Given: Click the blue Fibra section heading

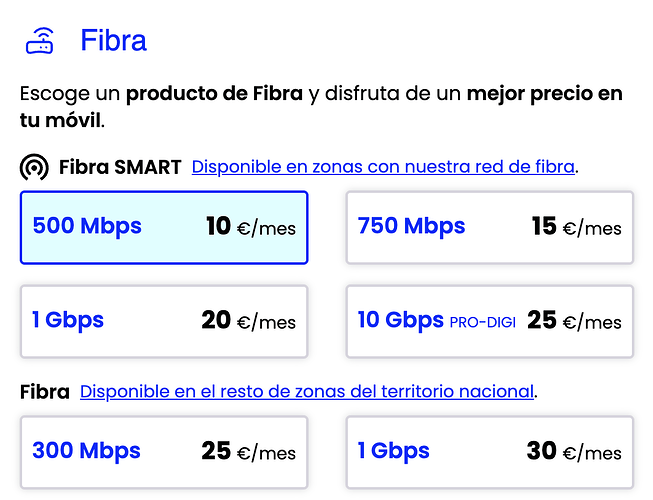Looking at the screenshot, I should (113, 41).
